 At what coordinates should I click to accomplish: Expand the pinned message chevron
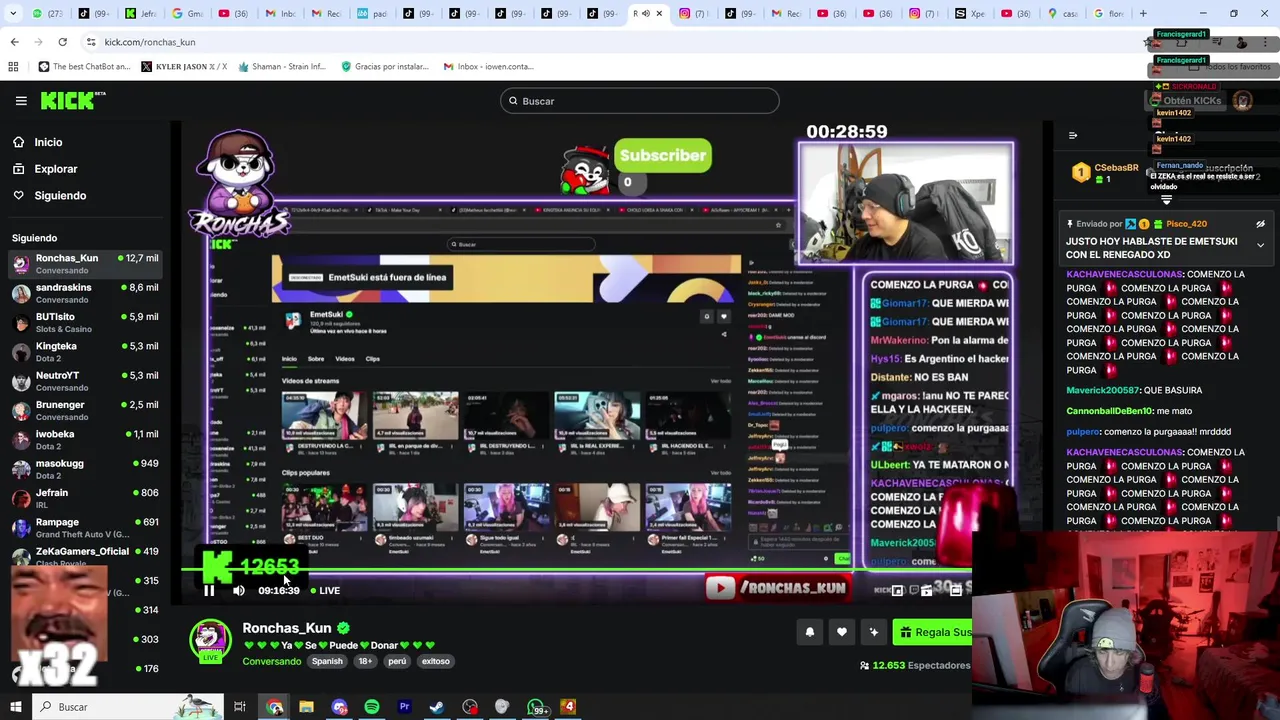(1260, 245)
